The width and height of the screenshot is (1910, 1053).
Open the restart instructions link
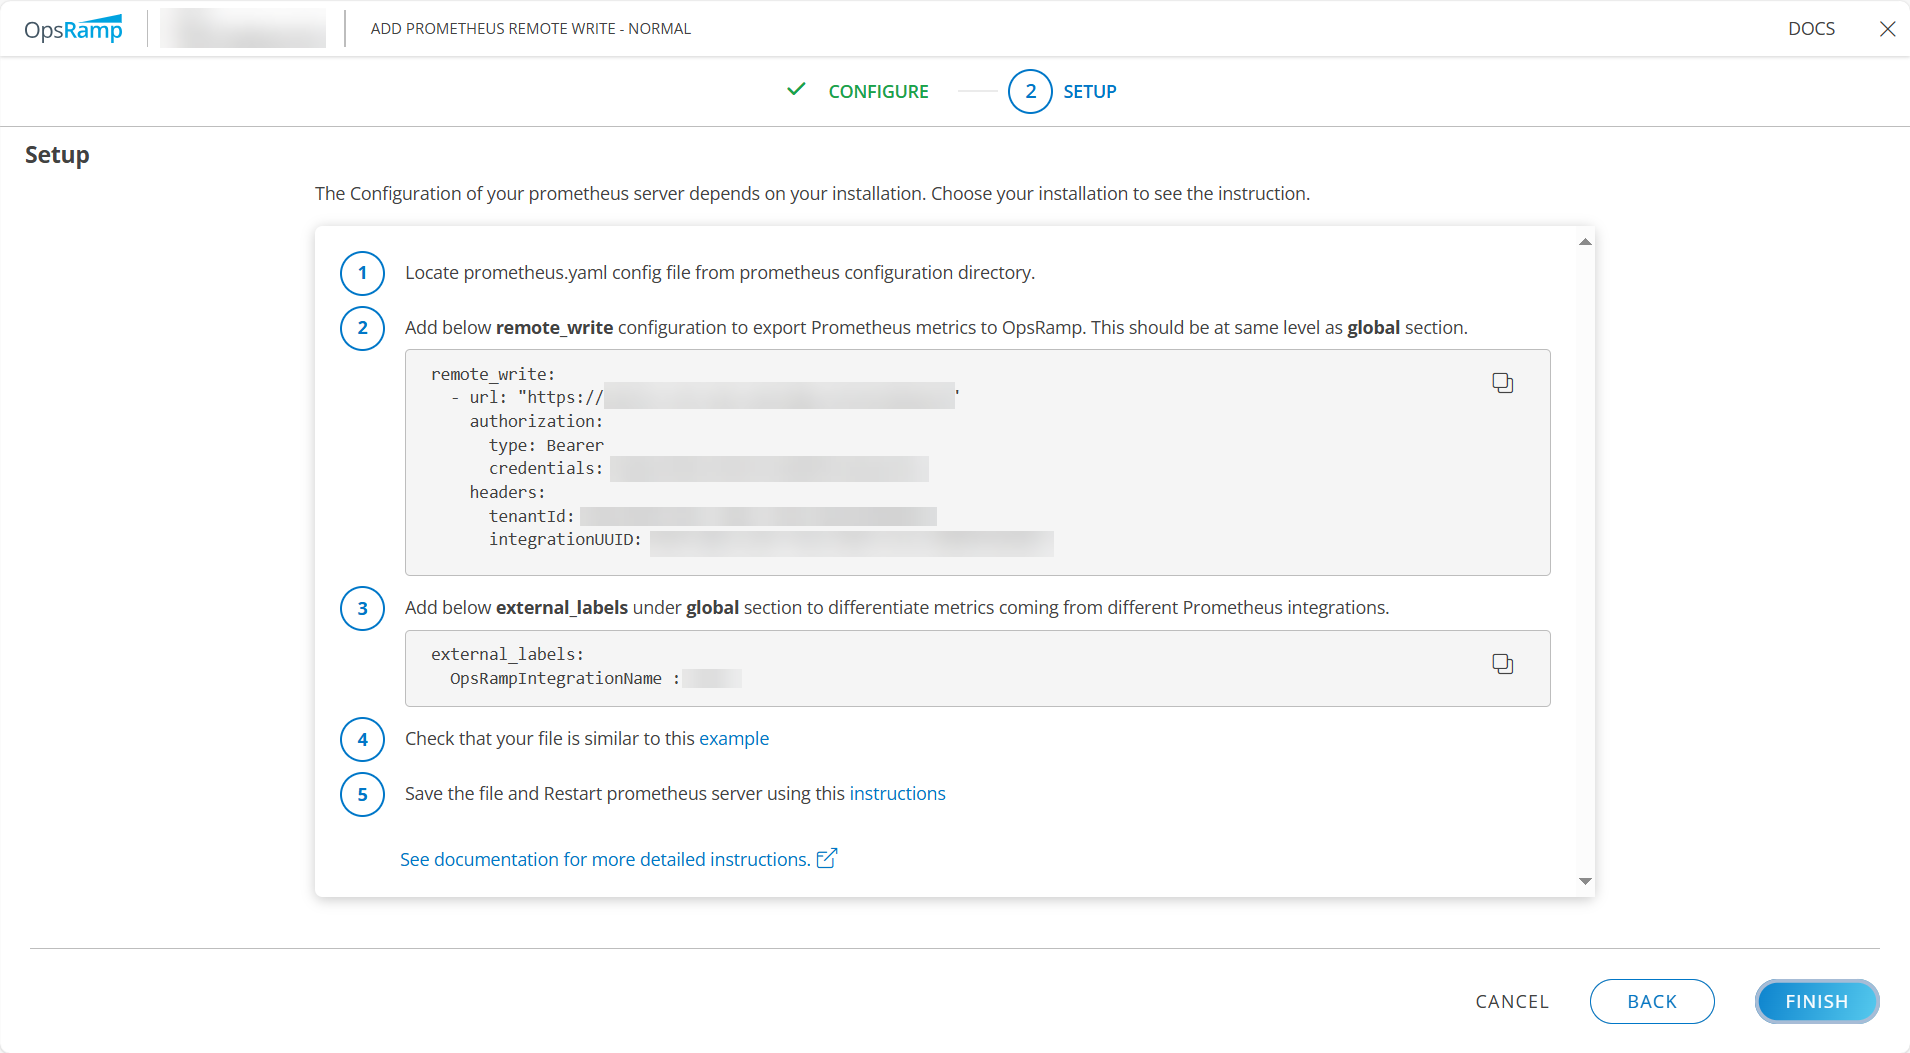[x=897, y=794]
